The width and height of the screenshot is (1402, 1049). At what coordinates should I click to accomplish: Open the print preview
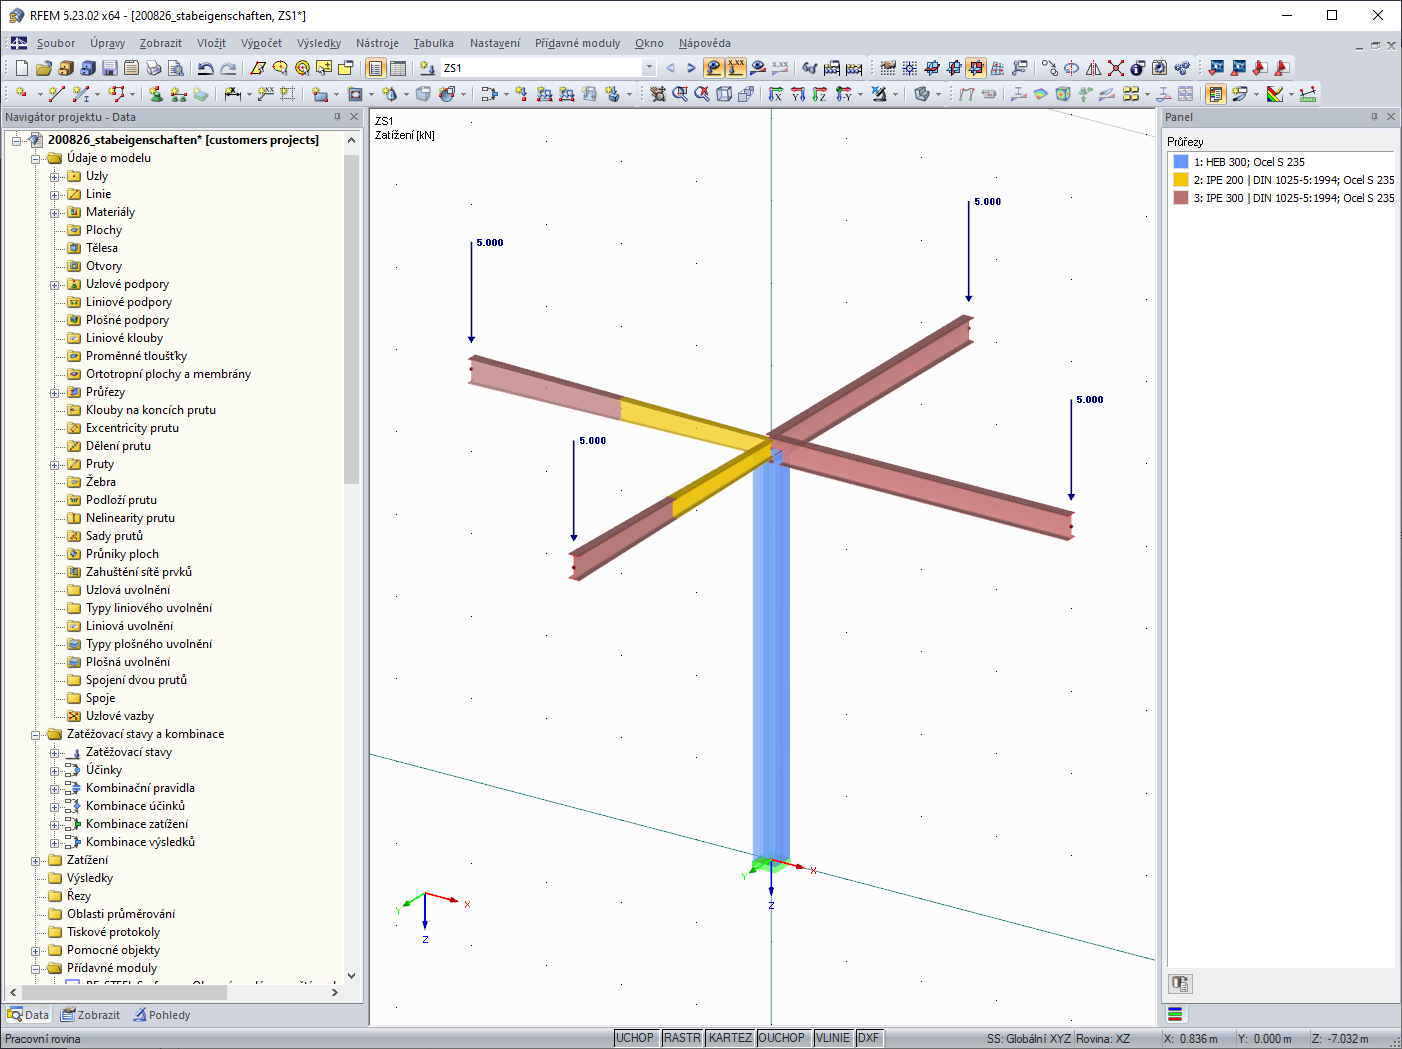(175, 68)
